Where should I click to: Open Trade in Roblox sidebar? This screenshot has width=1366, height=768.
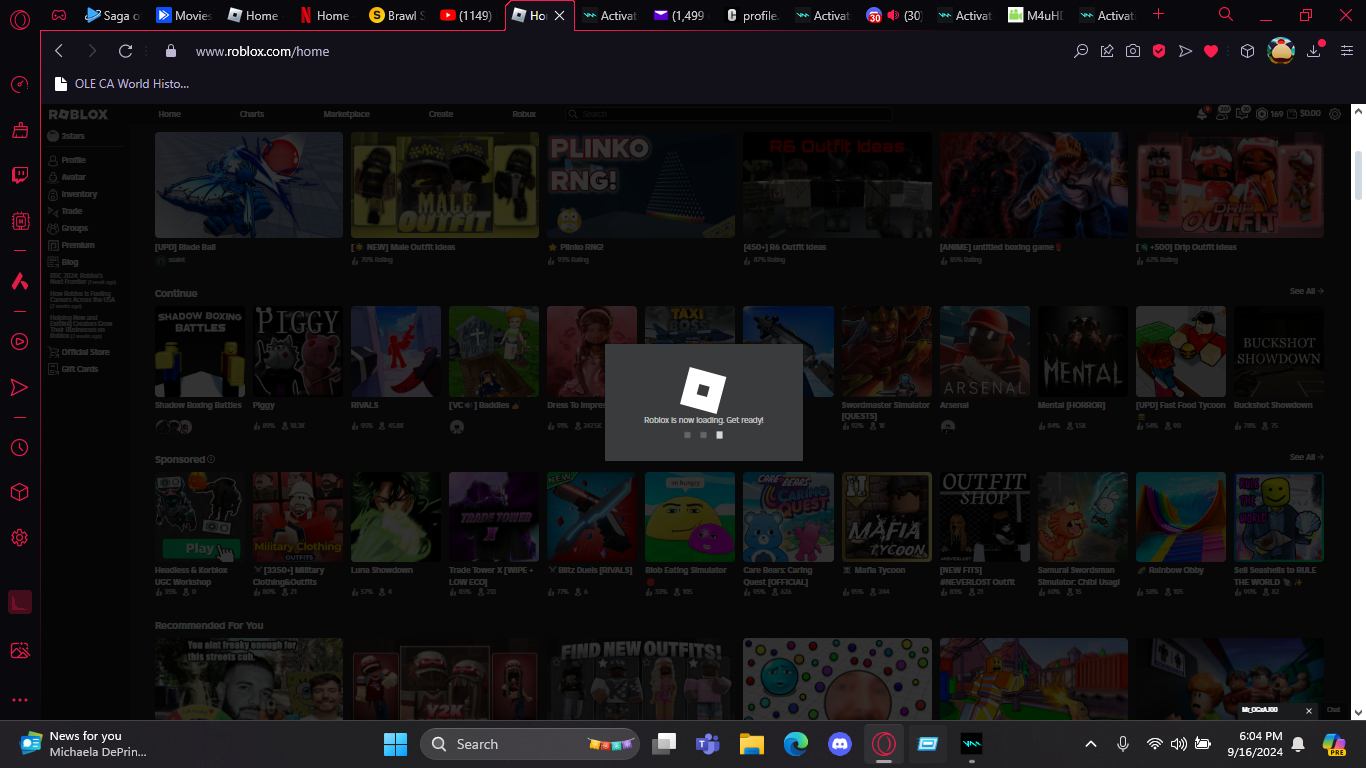(71, 211)
